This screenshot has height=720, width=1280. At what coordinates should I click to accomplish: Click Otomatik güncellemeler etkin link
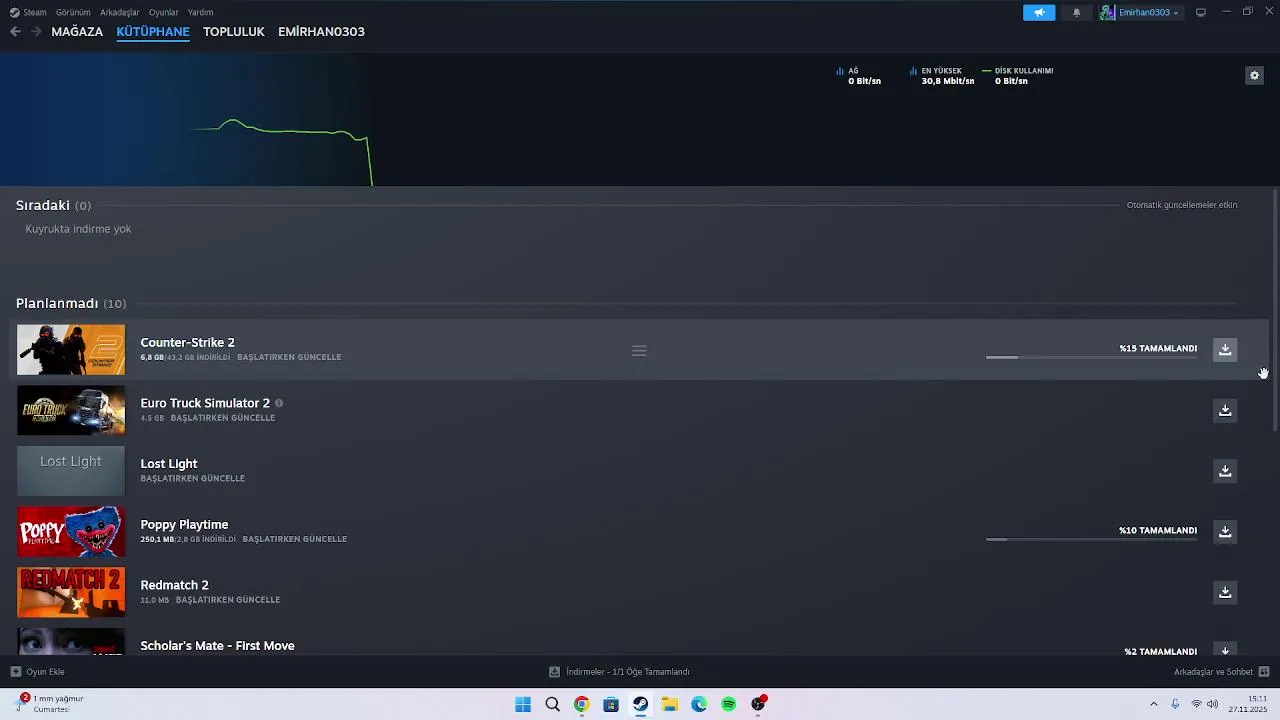[x=1182, y=205]
